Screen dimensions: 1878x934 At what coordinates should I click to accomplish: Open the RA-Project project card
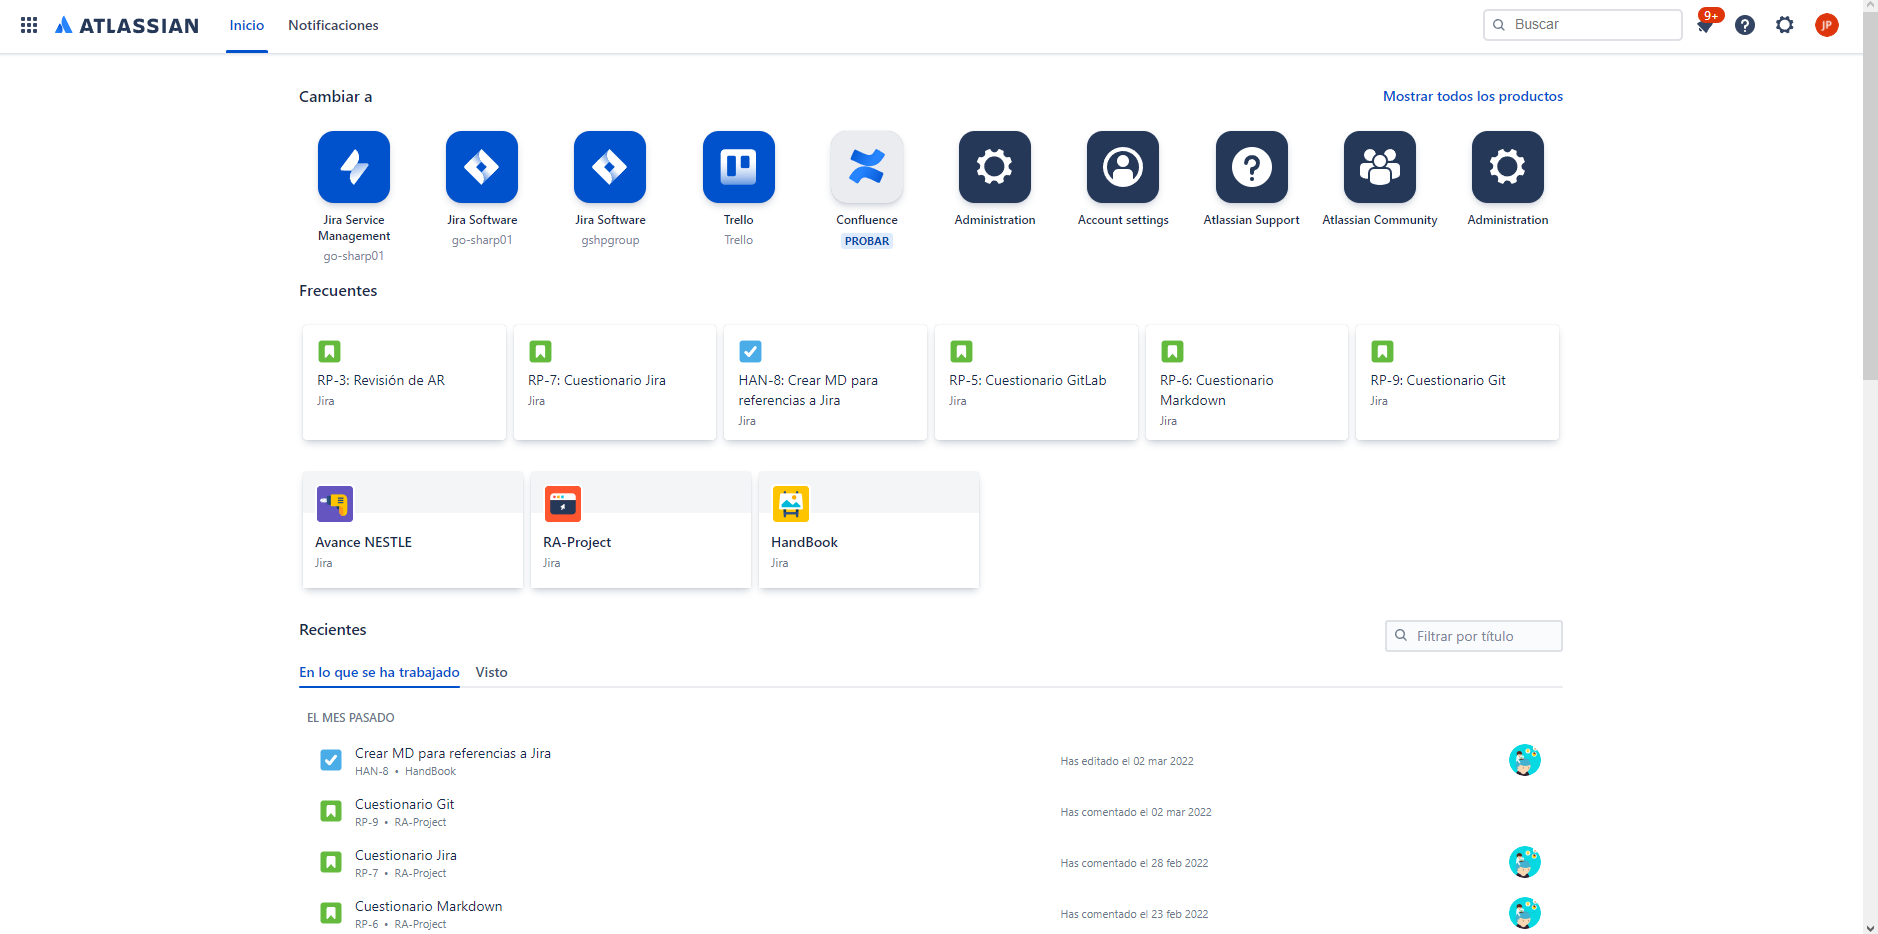641,530
